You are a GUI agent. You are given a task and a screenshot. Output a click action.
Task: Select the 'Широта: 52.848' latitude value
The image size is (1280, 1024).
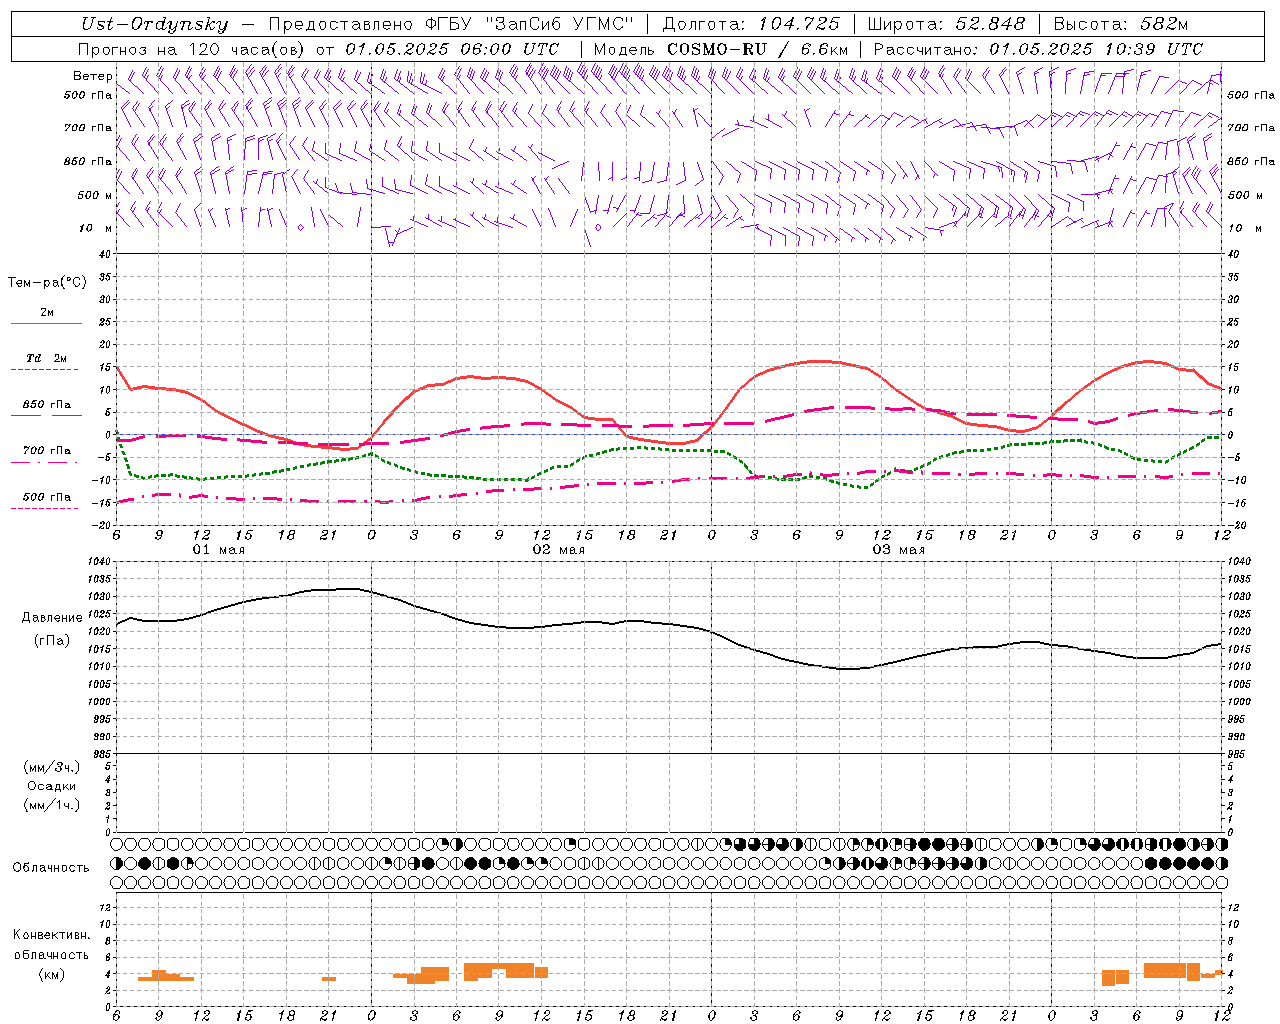coord(946,24)
